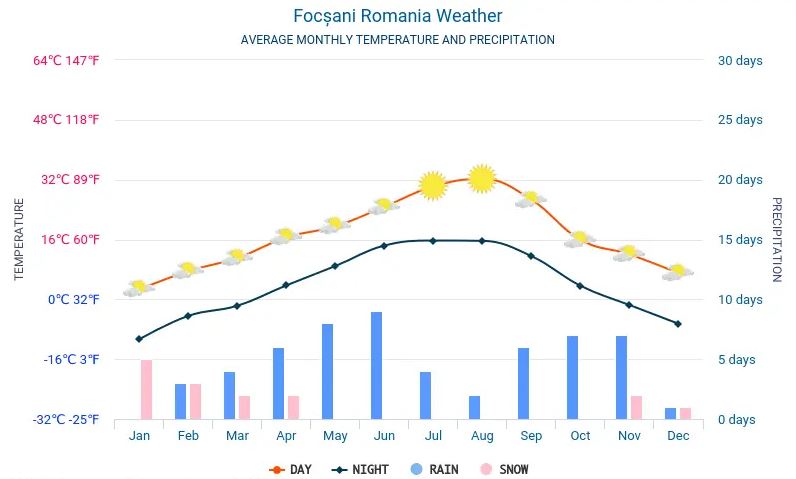Click the June rain bar
This screenshot has width=796, height=479.
(376, 365)
